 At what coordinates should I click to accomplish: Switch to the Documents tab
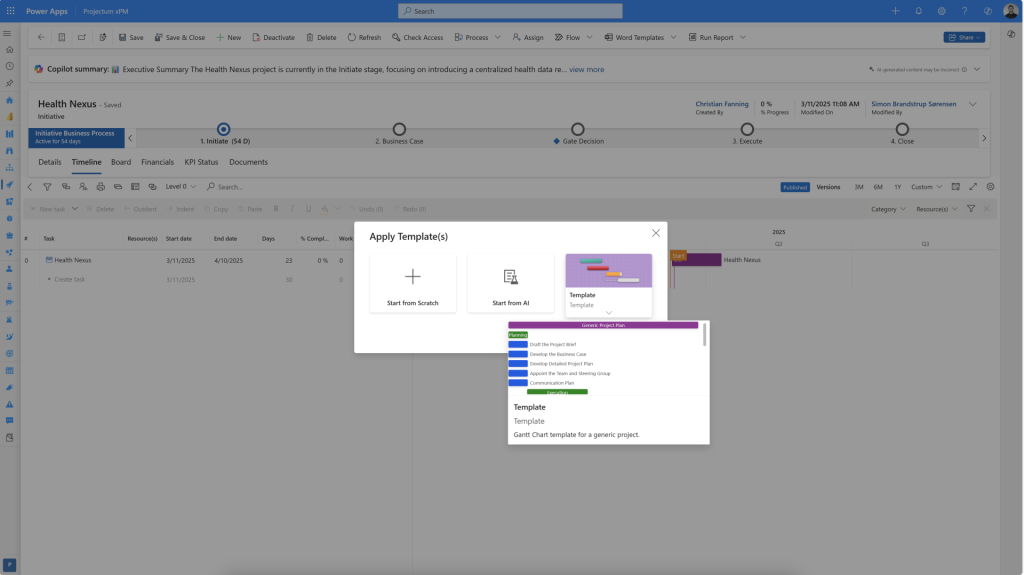(x=248, y=162)
